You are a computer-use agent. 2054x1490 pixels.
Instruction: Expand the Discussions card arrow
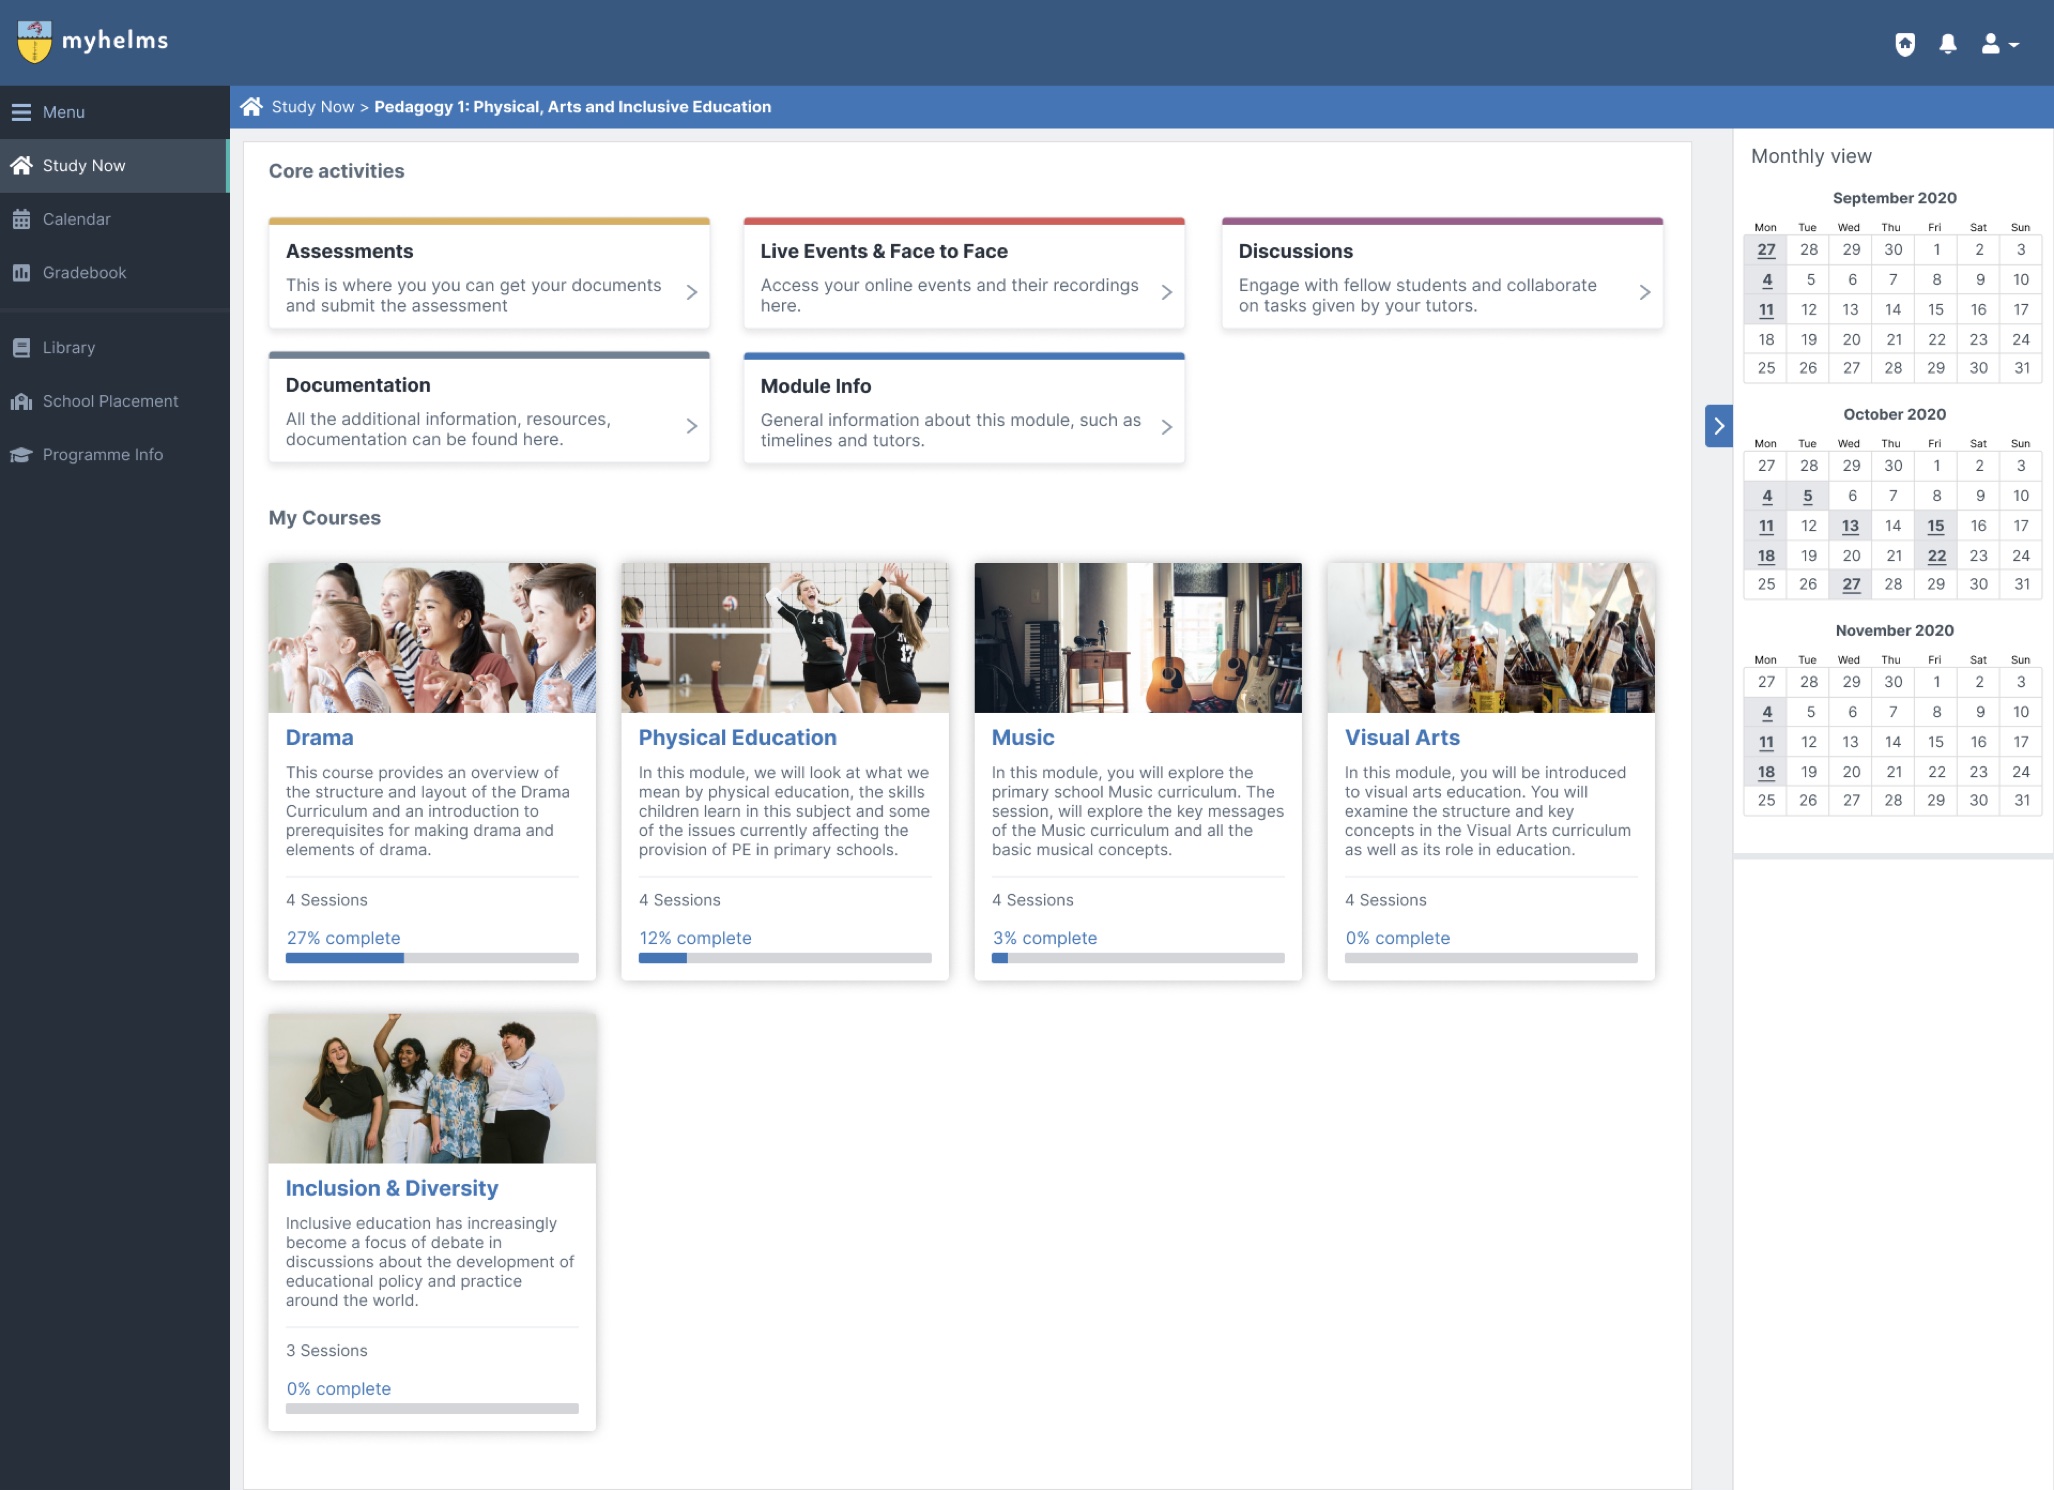tap(1644, 292)
